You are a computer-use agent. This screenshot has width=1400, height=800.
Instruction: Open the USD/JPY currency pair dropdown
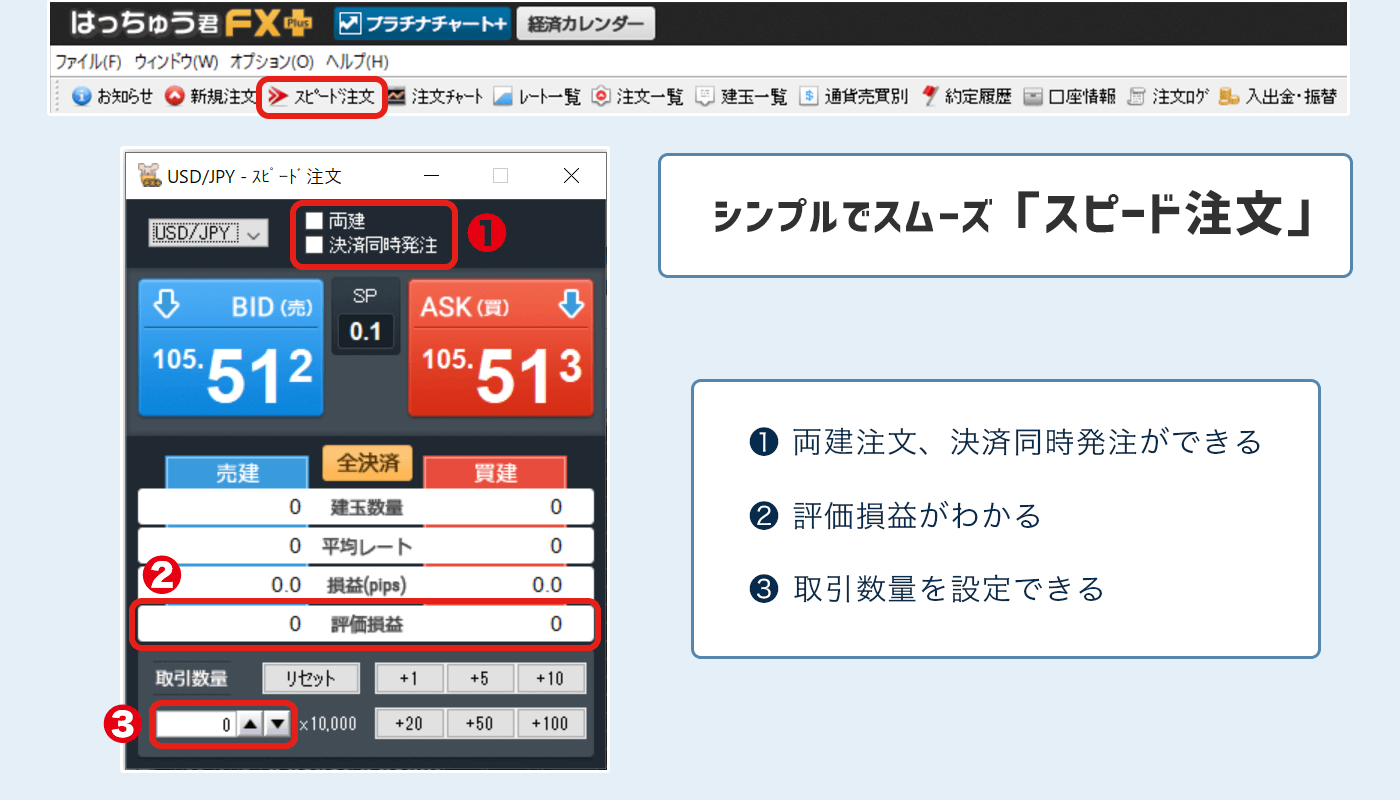coord(208,233)
